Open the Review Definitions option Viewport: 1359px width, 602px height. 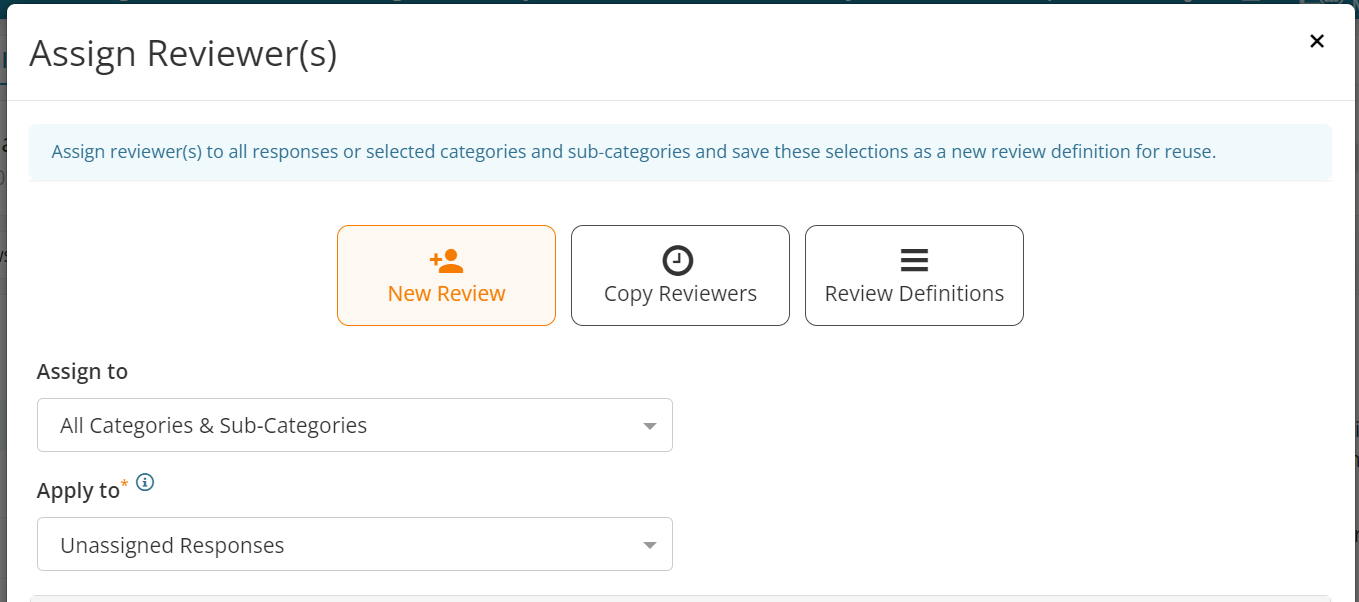[x=914, y=275]
